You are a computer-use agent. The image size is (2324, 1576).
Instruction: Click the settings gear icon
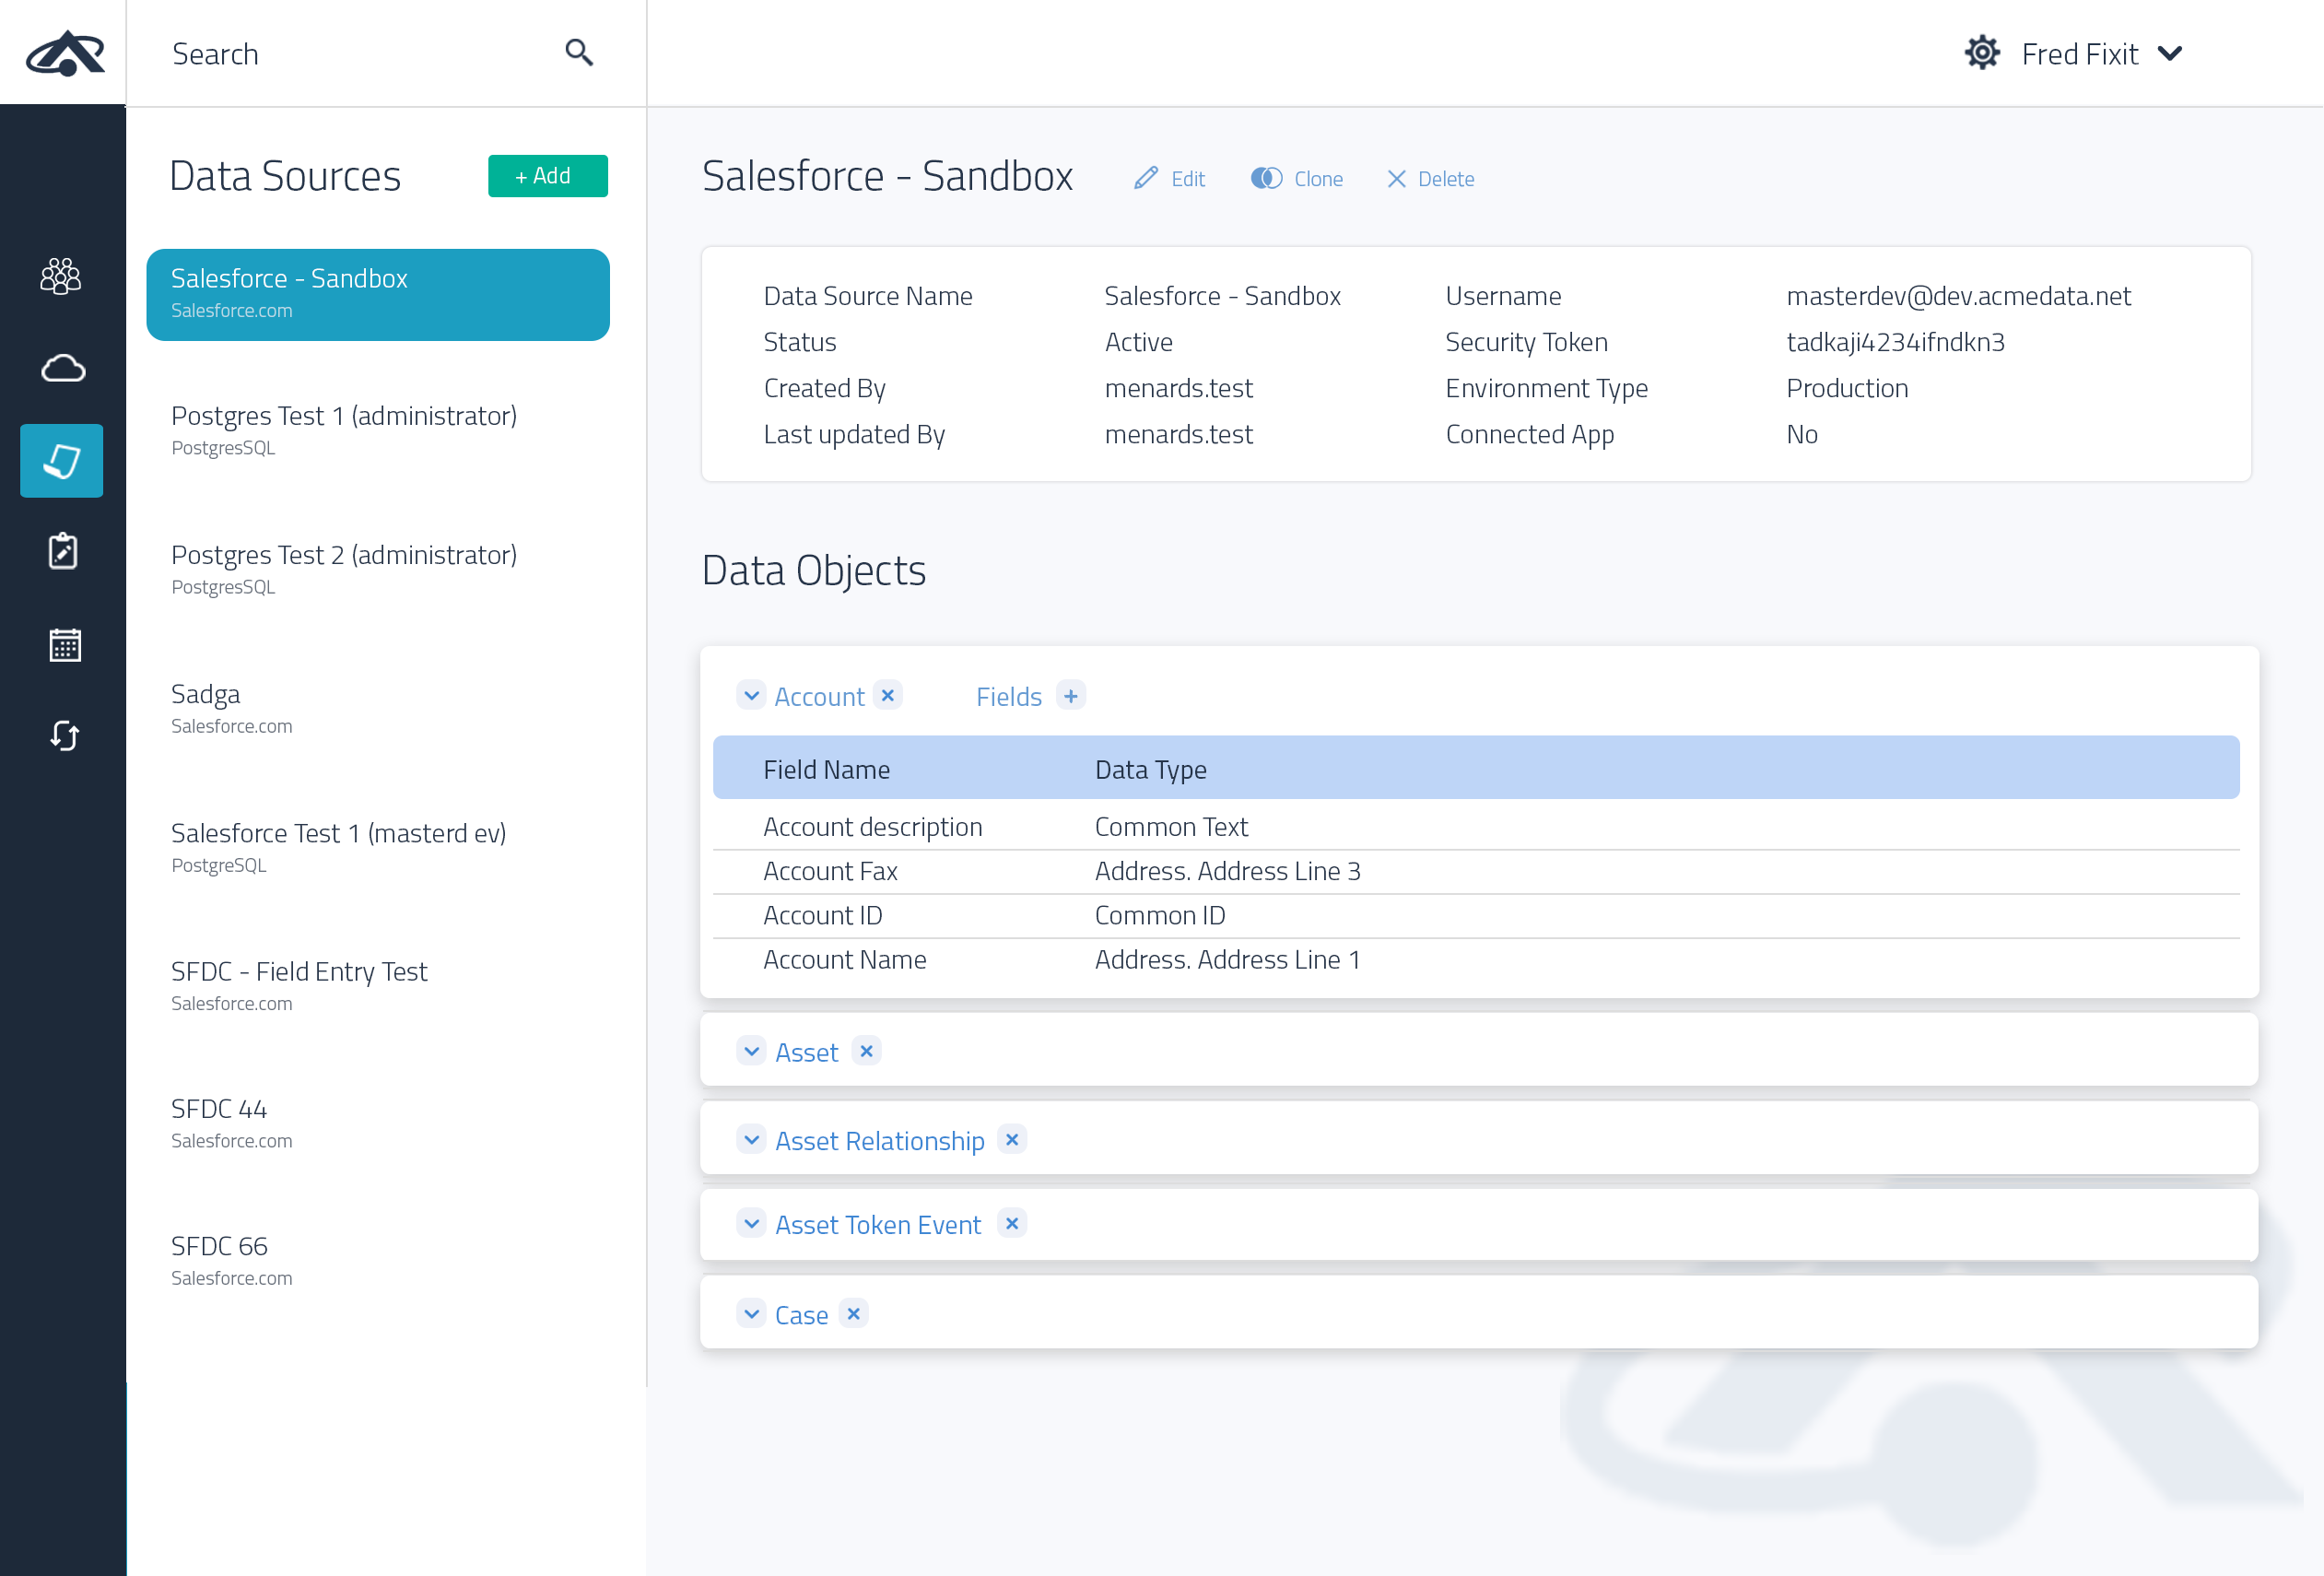coord(1981,53)
